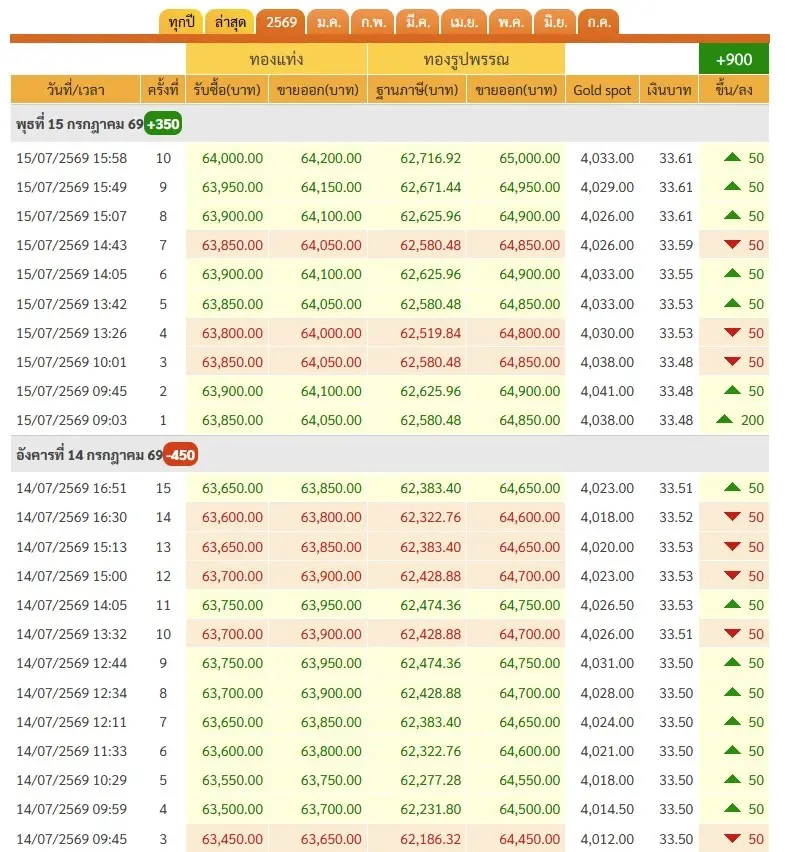Open the ก.พ. month tab

click(x=373, y=22)
